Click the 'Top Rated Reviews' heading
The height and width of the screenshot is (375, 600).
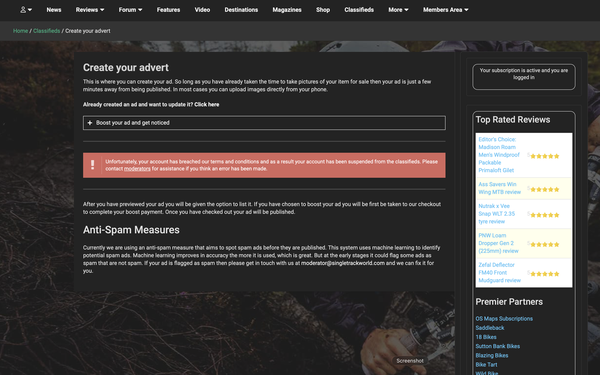point(513,120)
